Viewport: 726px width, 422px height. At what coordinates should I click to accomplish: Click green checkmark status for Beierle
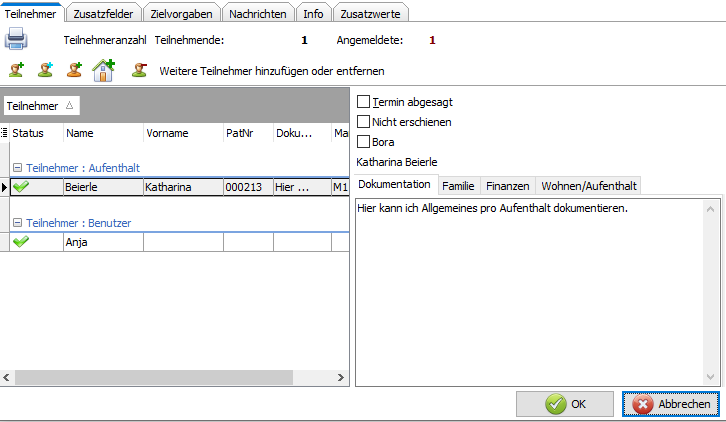pyautogui.click(x=21, y=186)
